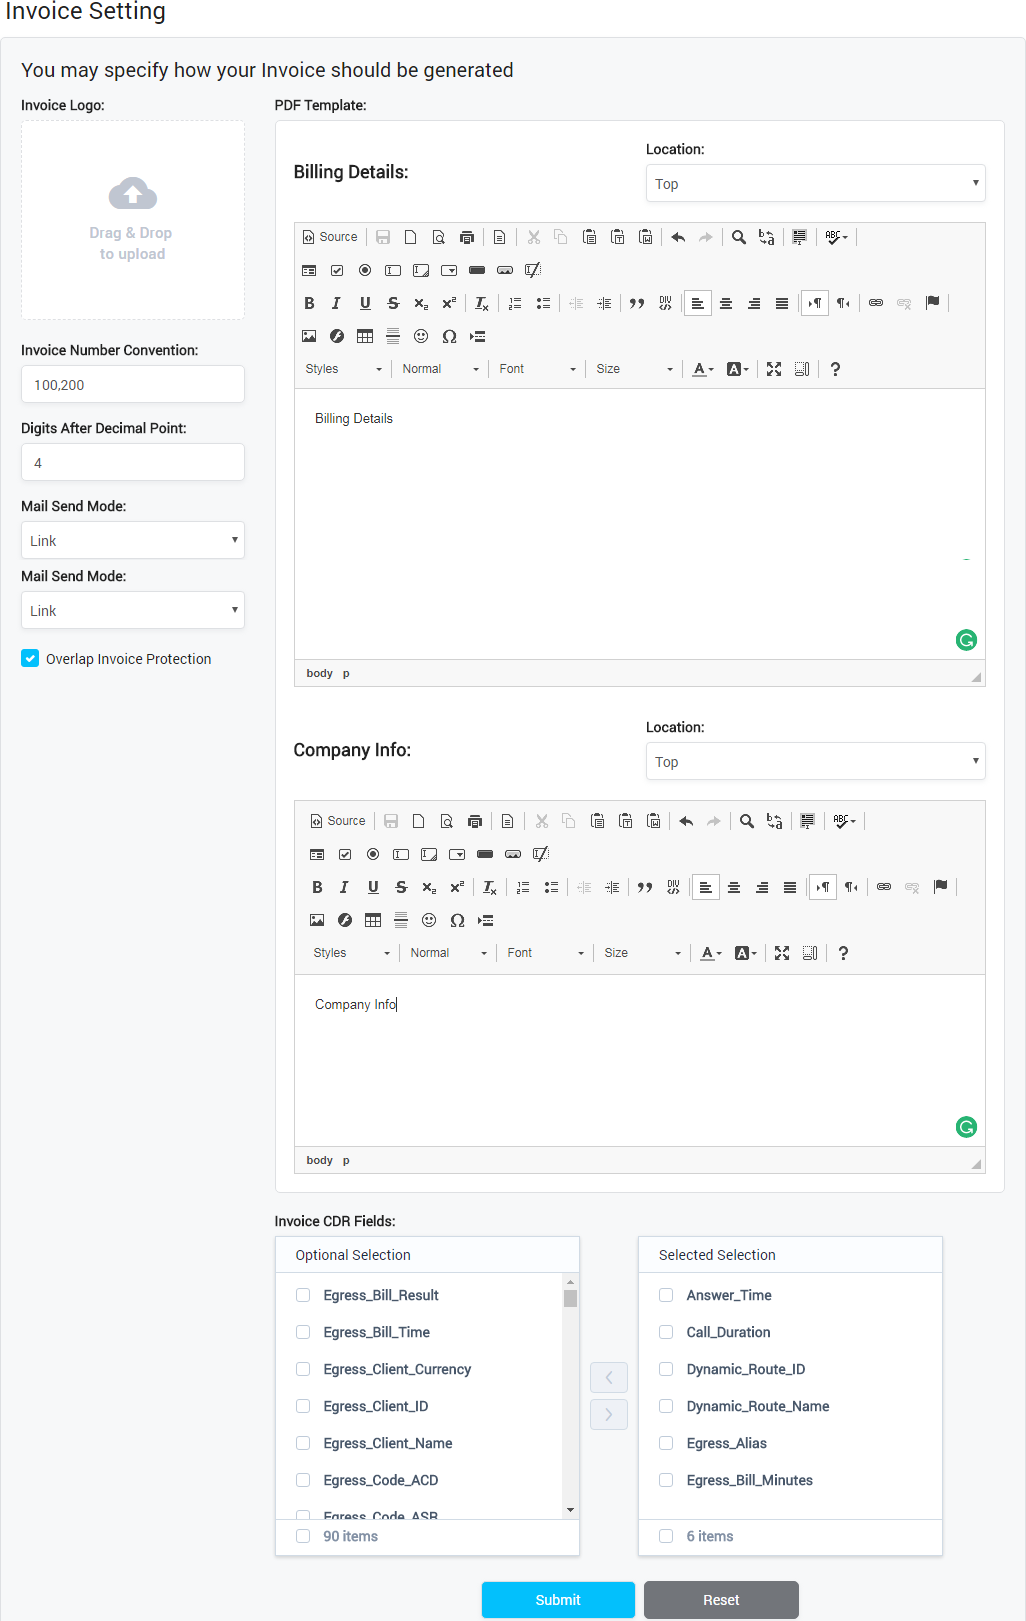The width and height of the screenshot is (1026, 1621).
Task: Select all 90 items checkbox
Action: pos(303,1536)
